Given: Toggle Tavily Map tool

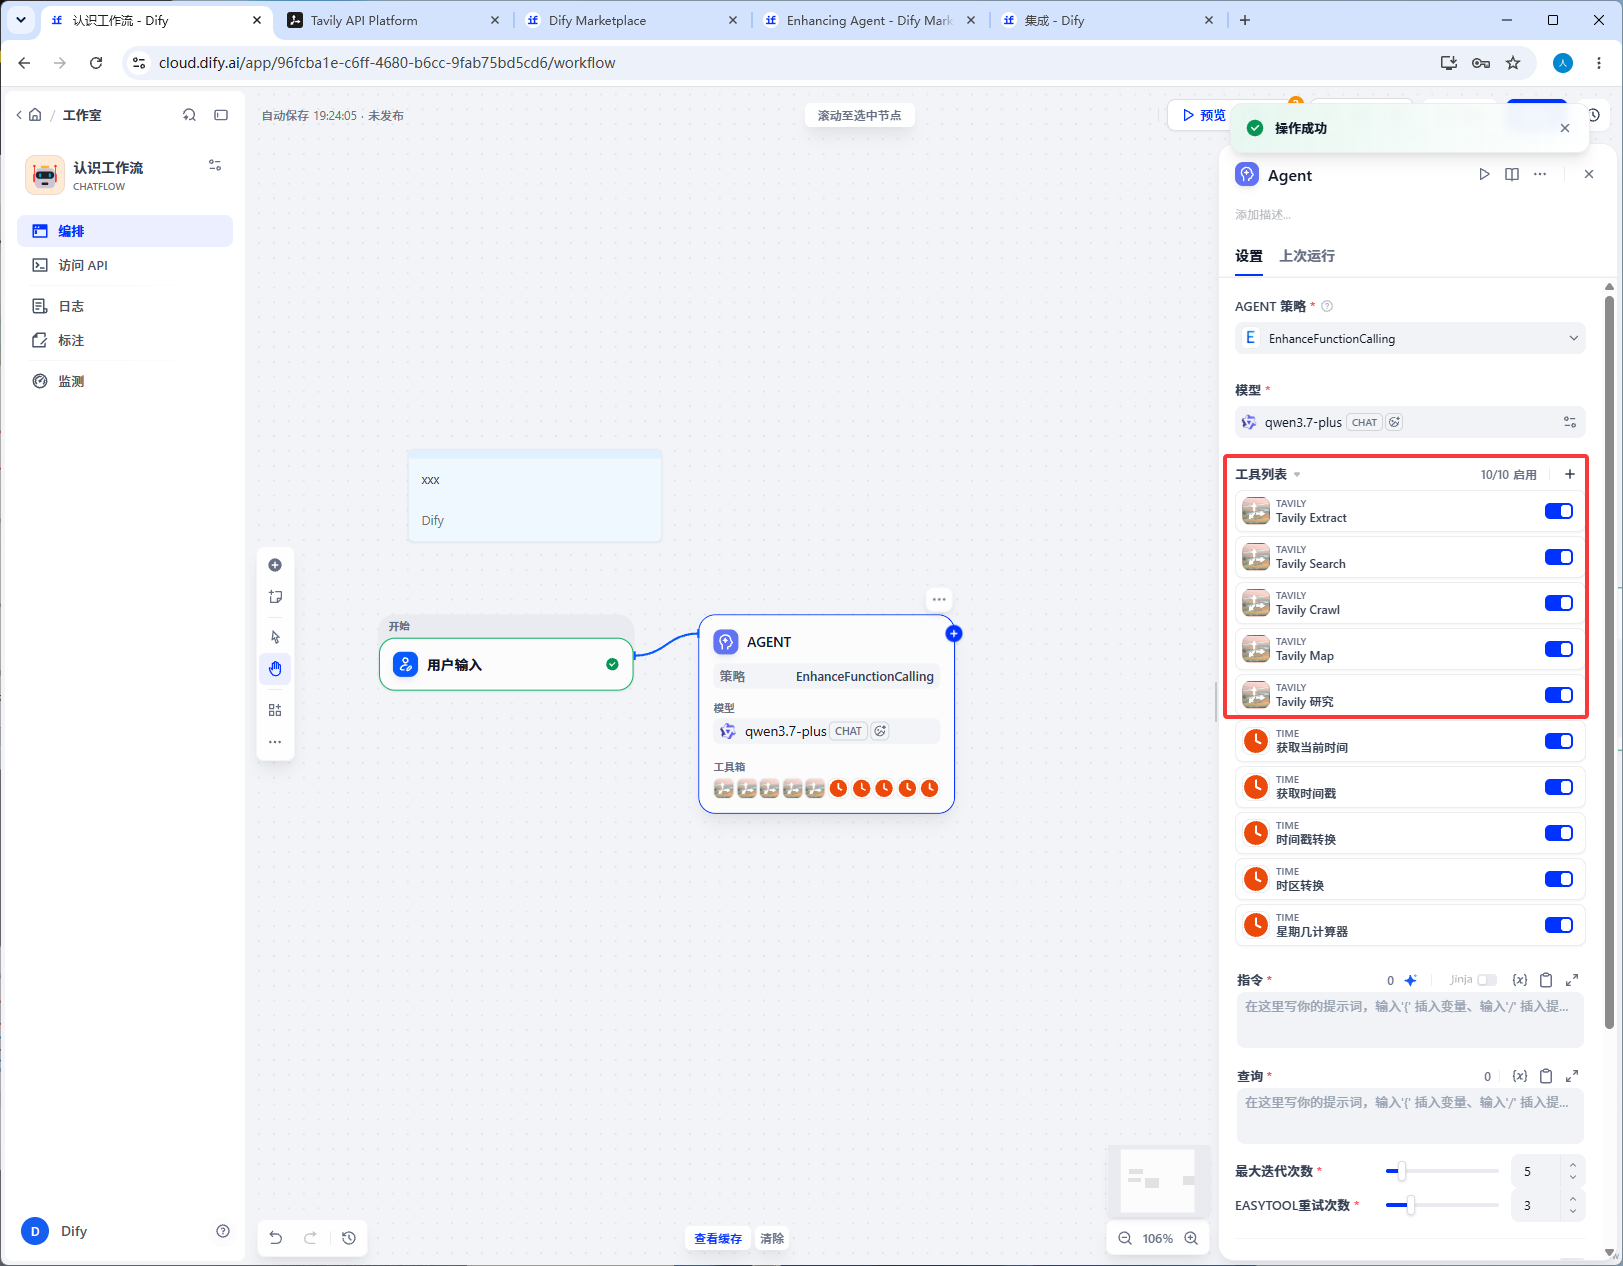Looking at the screenshot, I should tap(1559, 649).
